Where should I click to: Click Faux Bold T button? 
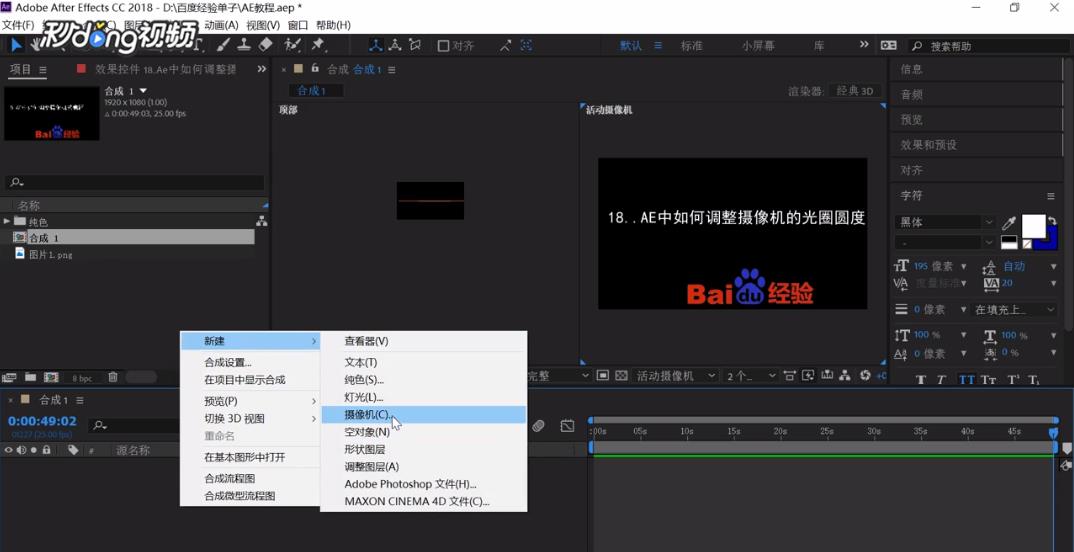pos(921,380)
